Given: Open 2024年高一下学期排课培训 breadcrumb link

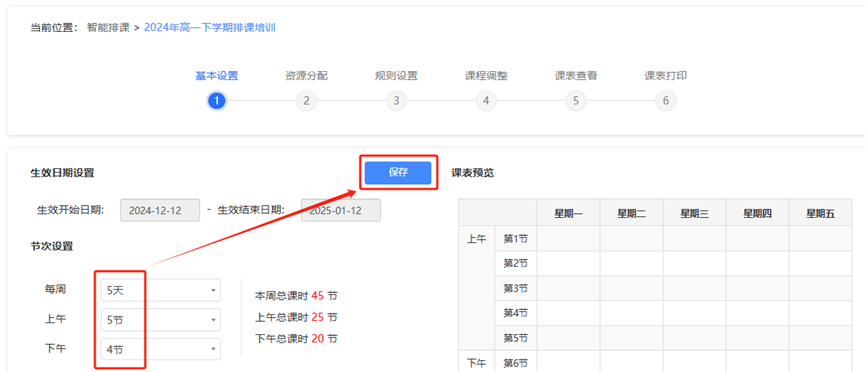Looking at the screenshot, I should [210, 28].
